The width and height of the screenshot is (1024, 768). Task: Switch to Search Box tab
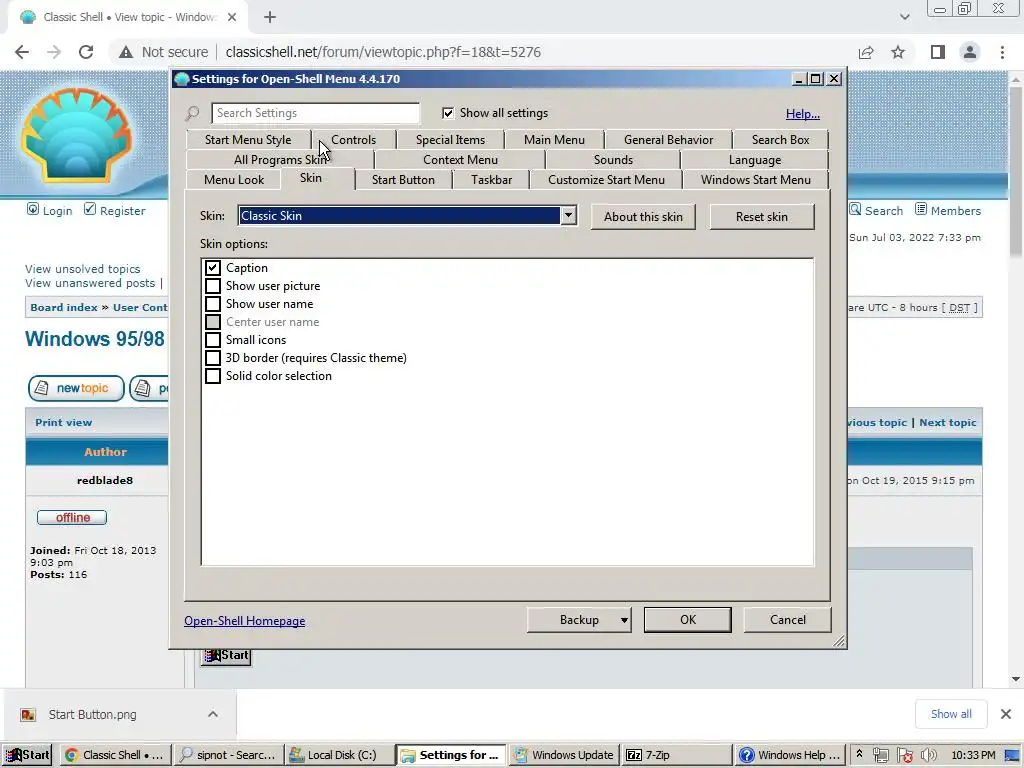pos(780,140)
